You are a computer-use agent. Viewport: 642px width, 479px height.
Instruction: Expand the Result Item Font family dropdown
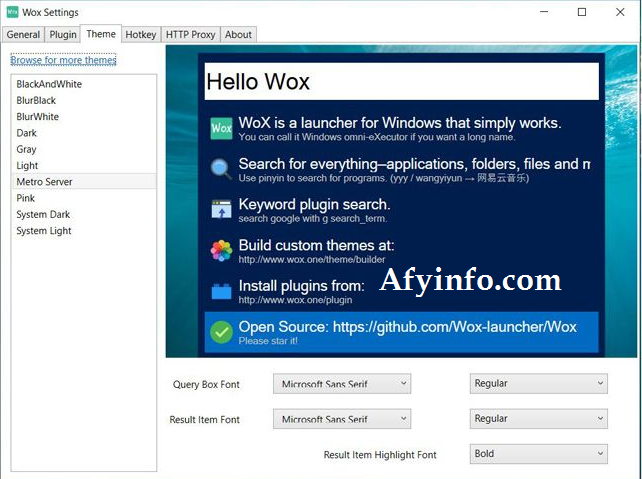(342, 419)
